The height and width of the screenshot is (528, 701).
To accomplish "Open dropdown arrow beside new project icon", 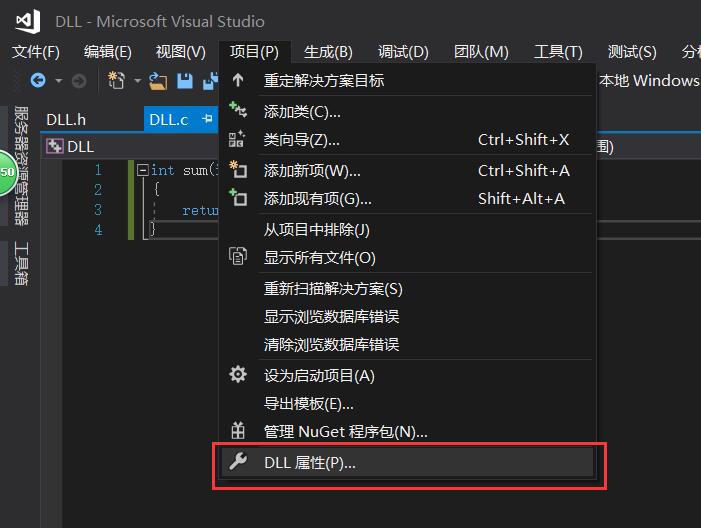I will tap(138, 81).
